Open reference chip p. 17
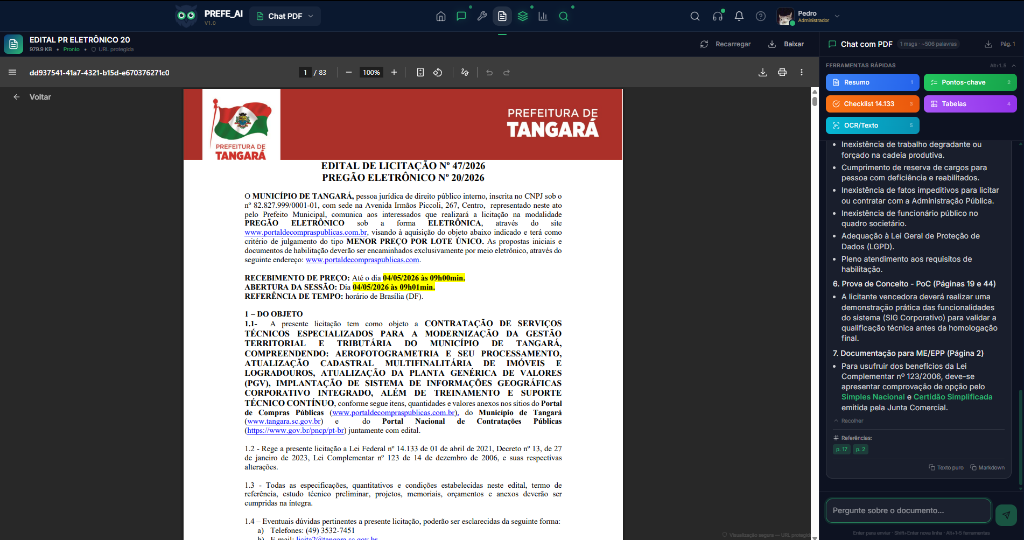Screen dimensions: 1024x540 tap(842, 449)
